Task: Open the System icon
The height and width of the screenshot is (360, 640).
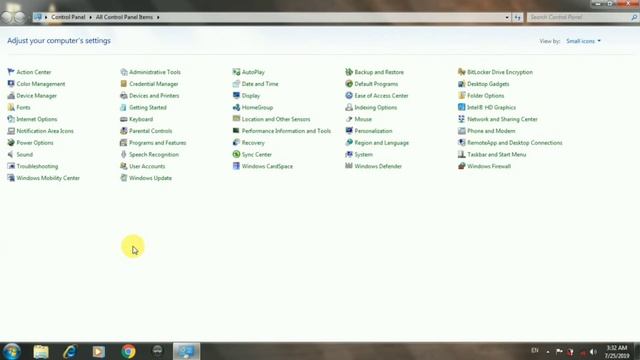Action: coord(349,154)
